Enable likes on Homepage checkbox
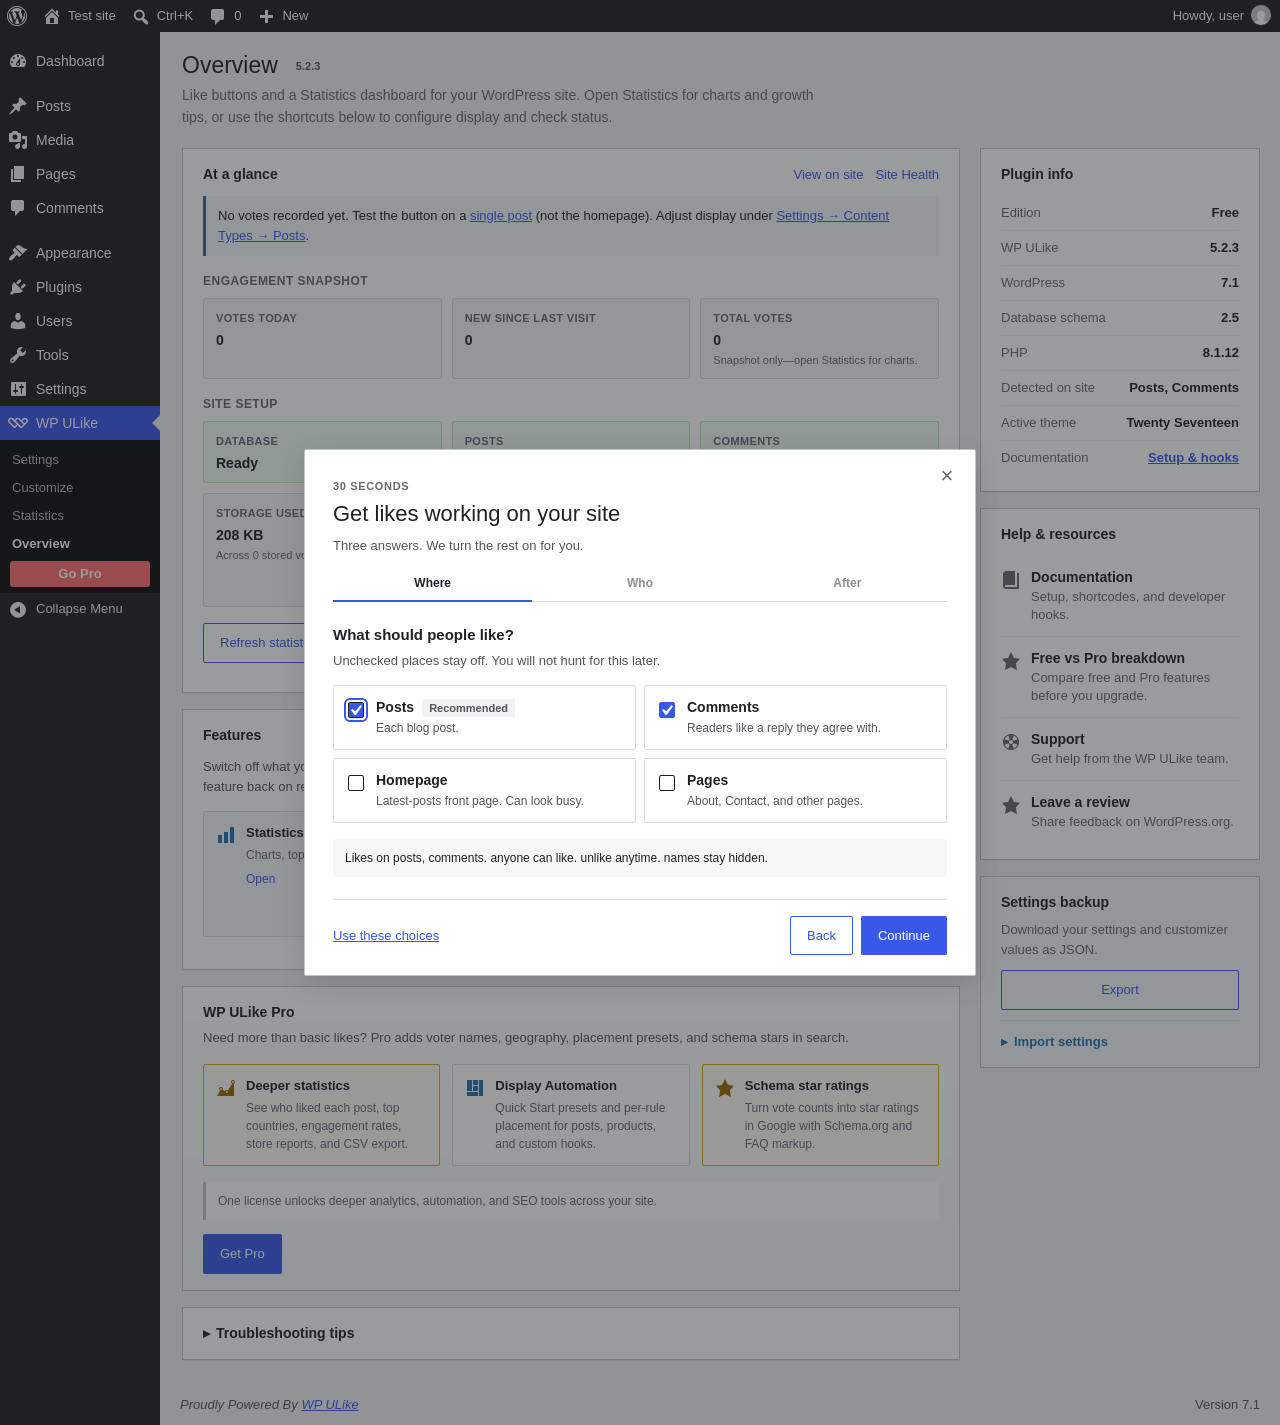 [x=356, y=783]
